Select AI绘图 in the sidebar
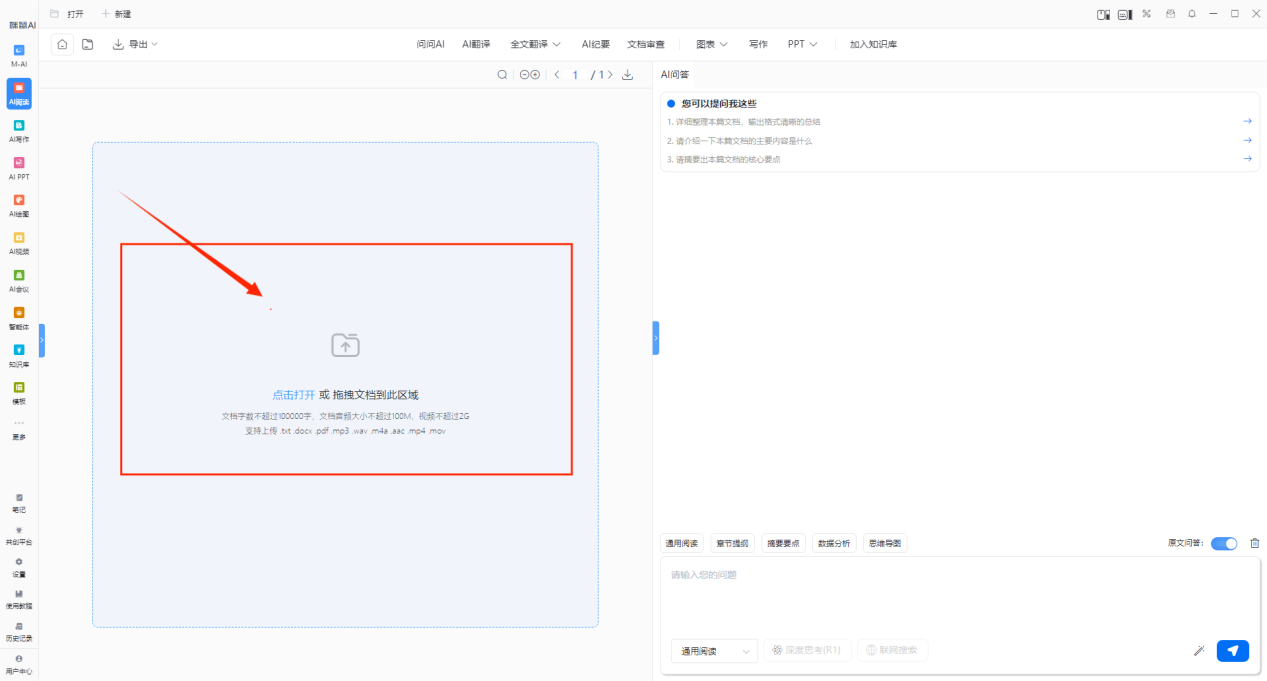 (19, 205)
